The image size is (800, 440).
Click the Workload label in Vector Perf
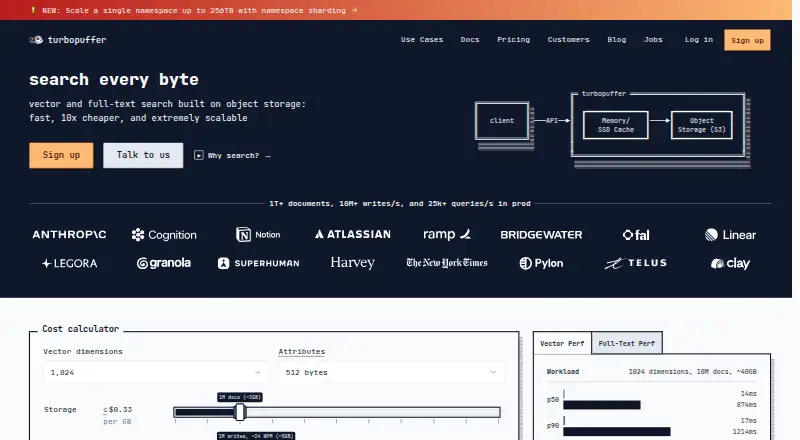[x=563, y=372]
